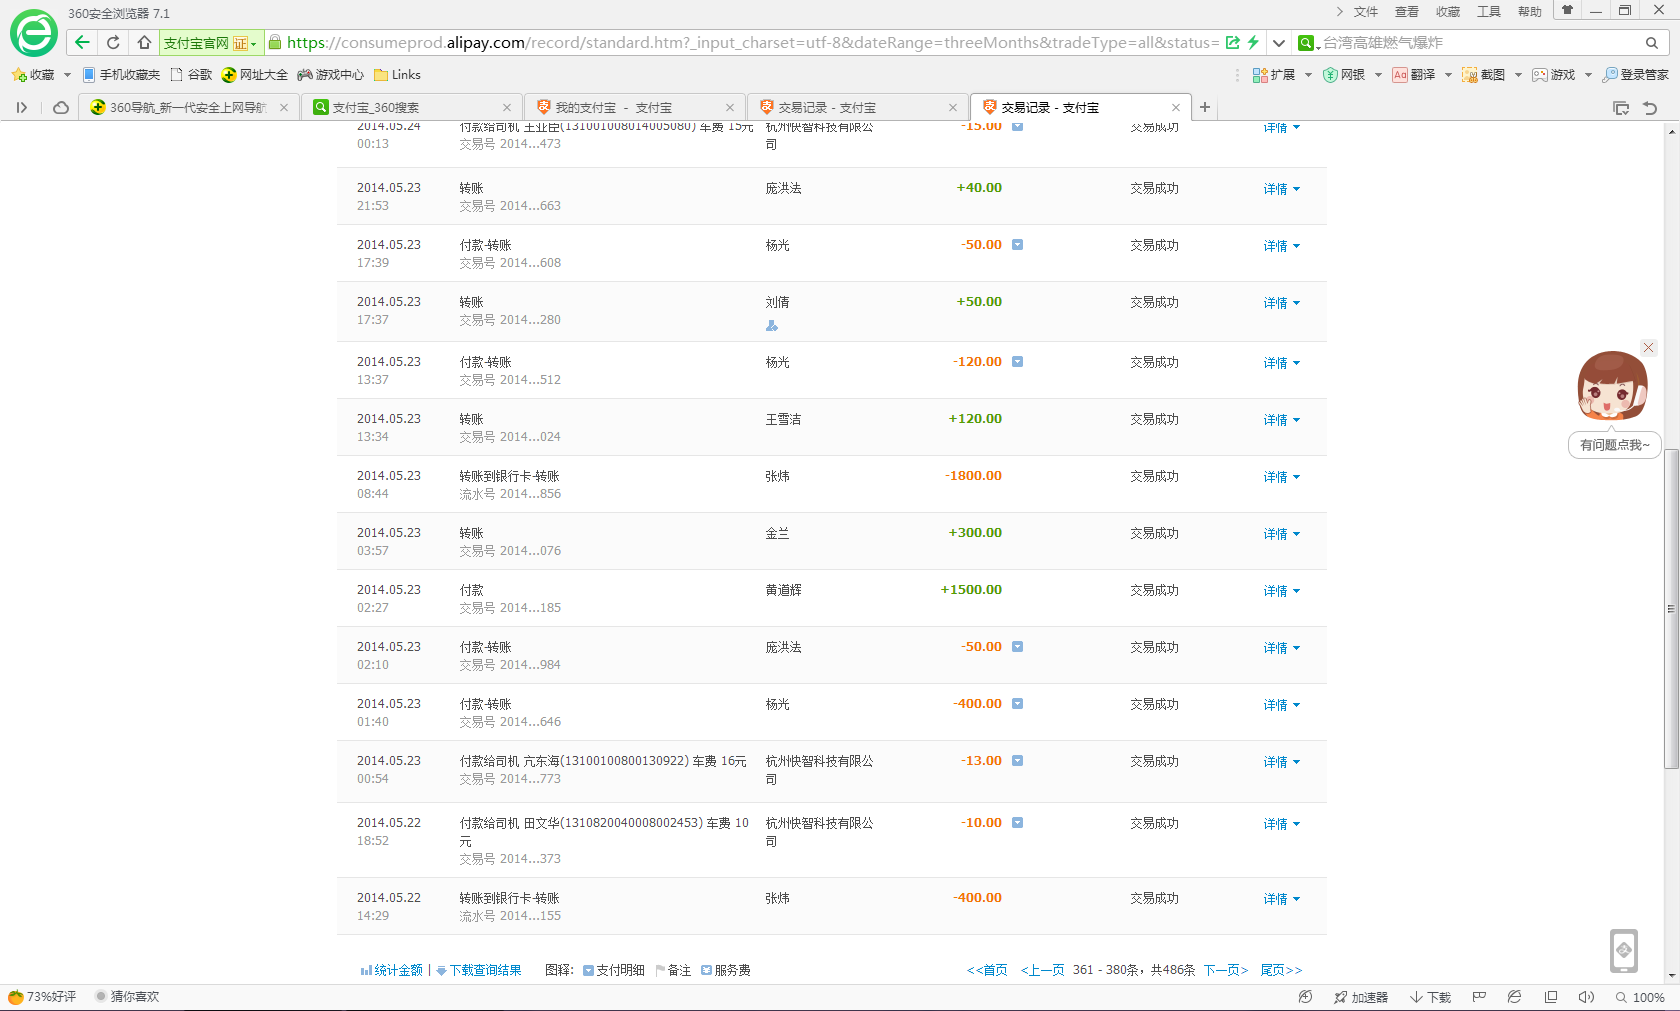Click the address bar URL field

tap(750, 42)
